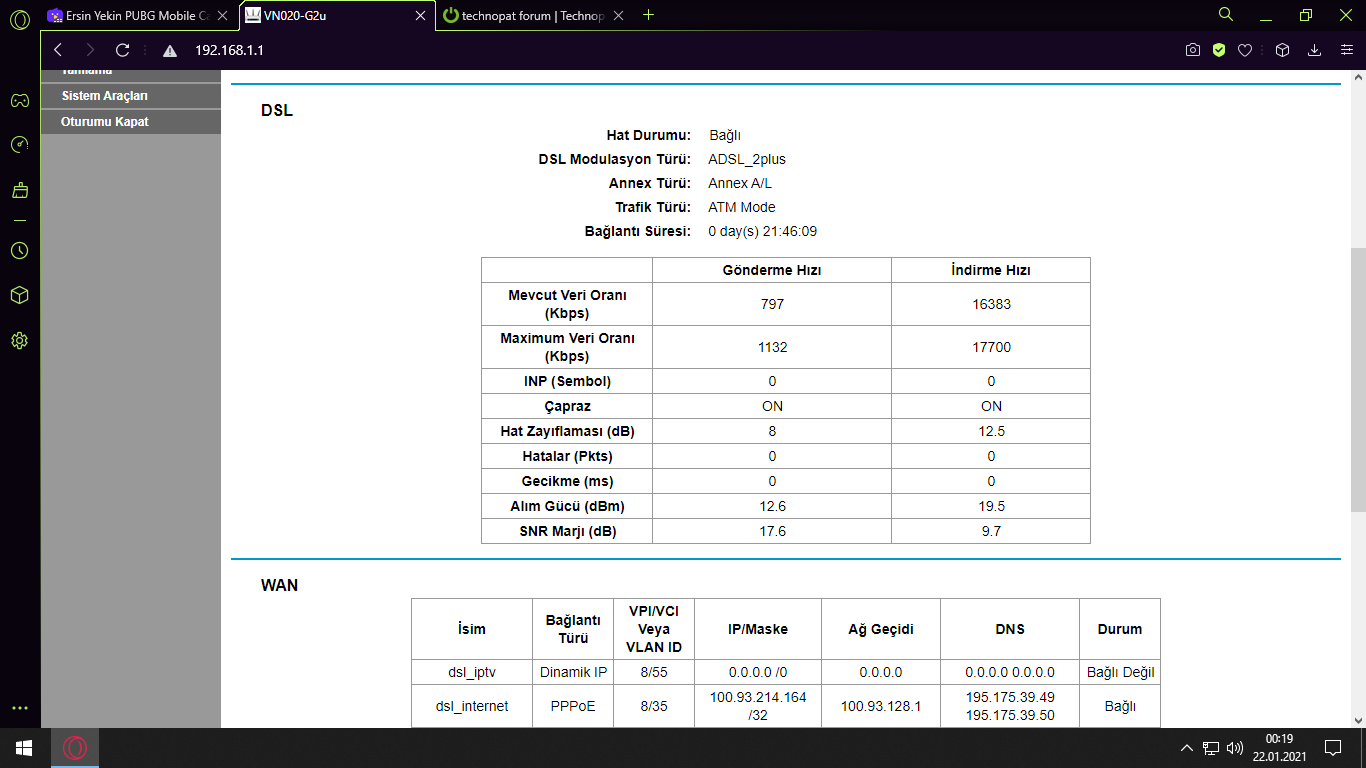Open Sistem Araçları menu item
1366x768 pixels.
131,96
